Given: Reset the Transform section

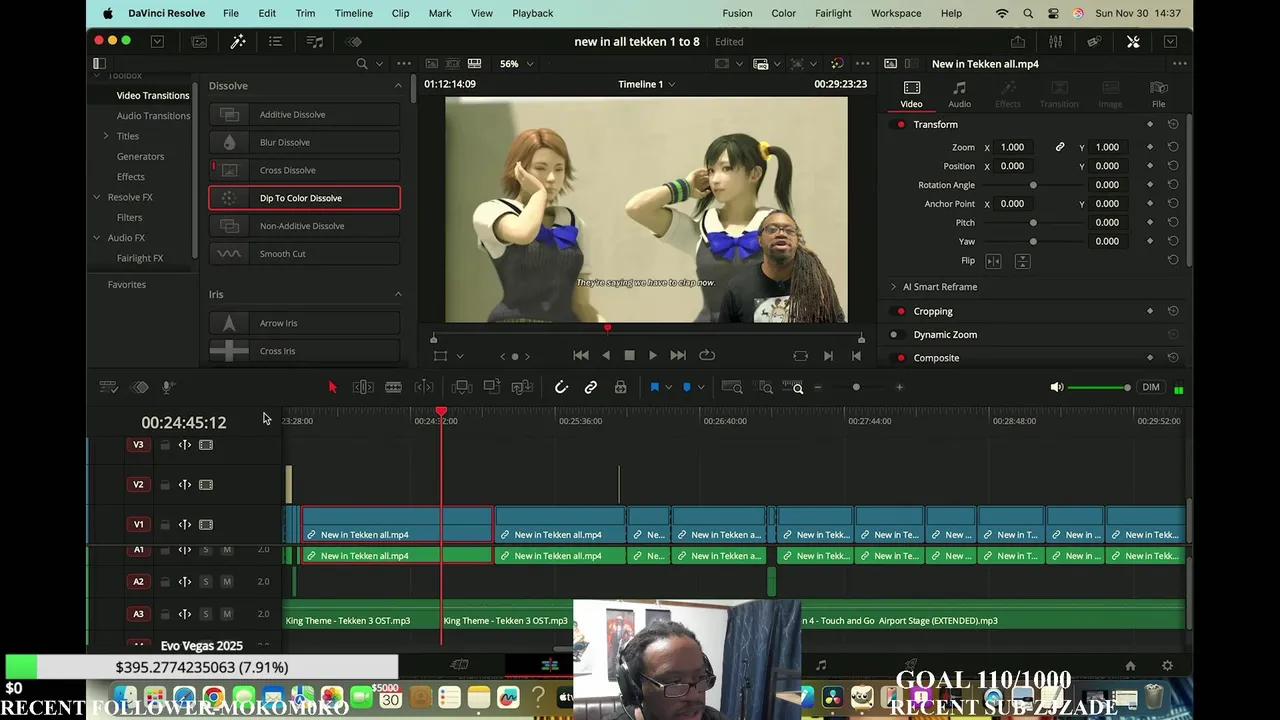Looking at the screenshot, I should pos(1173,124).
